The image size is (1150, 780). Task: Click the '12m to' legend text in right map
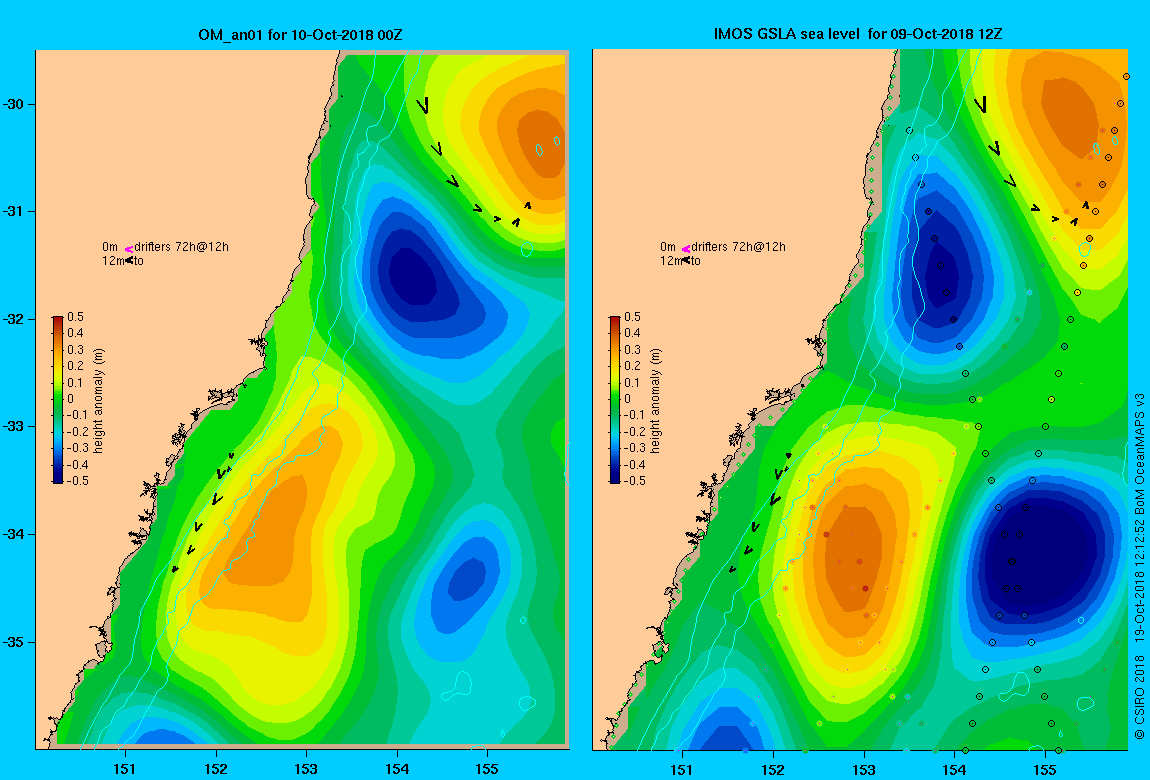coord(680,260)
